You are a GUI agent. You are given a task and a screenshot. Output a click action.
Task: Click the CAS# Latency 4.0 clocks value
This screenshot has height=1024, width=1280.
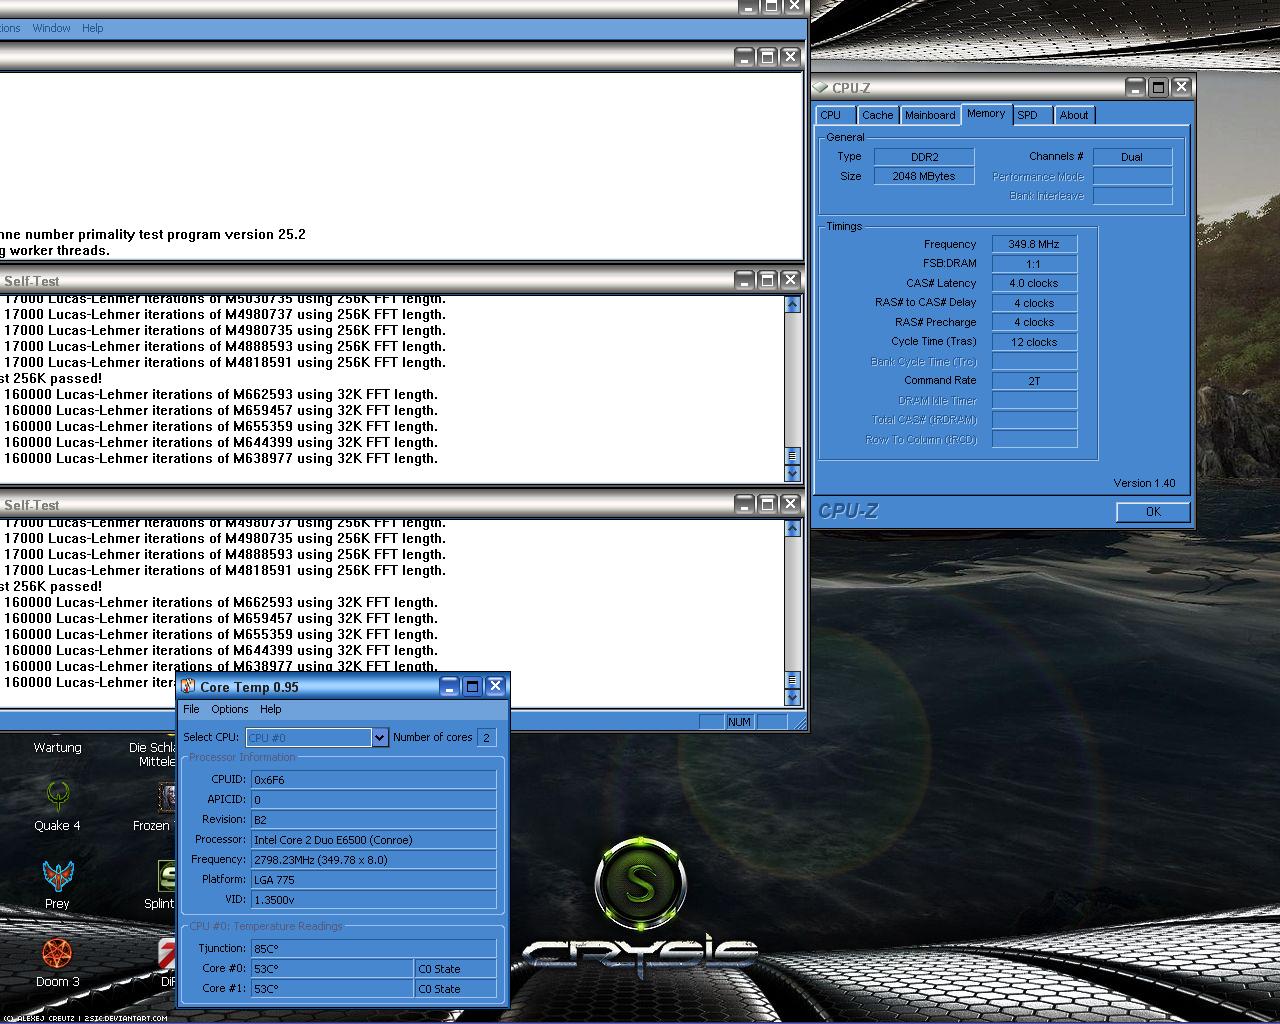1034,283
